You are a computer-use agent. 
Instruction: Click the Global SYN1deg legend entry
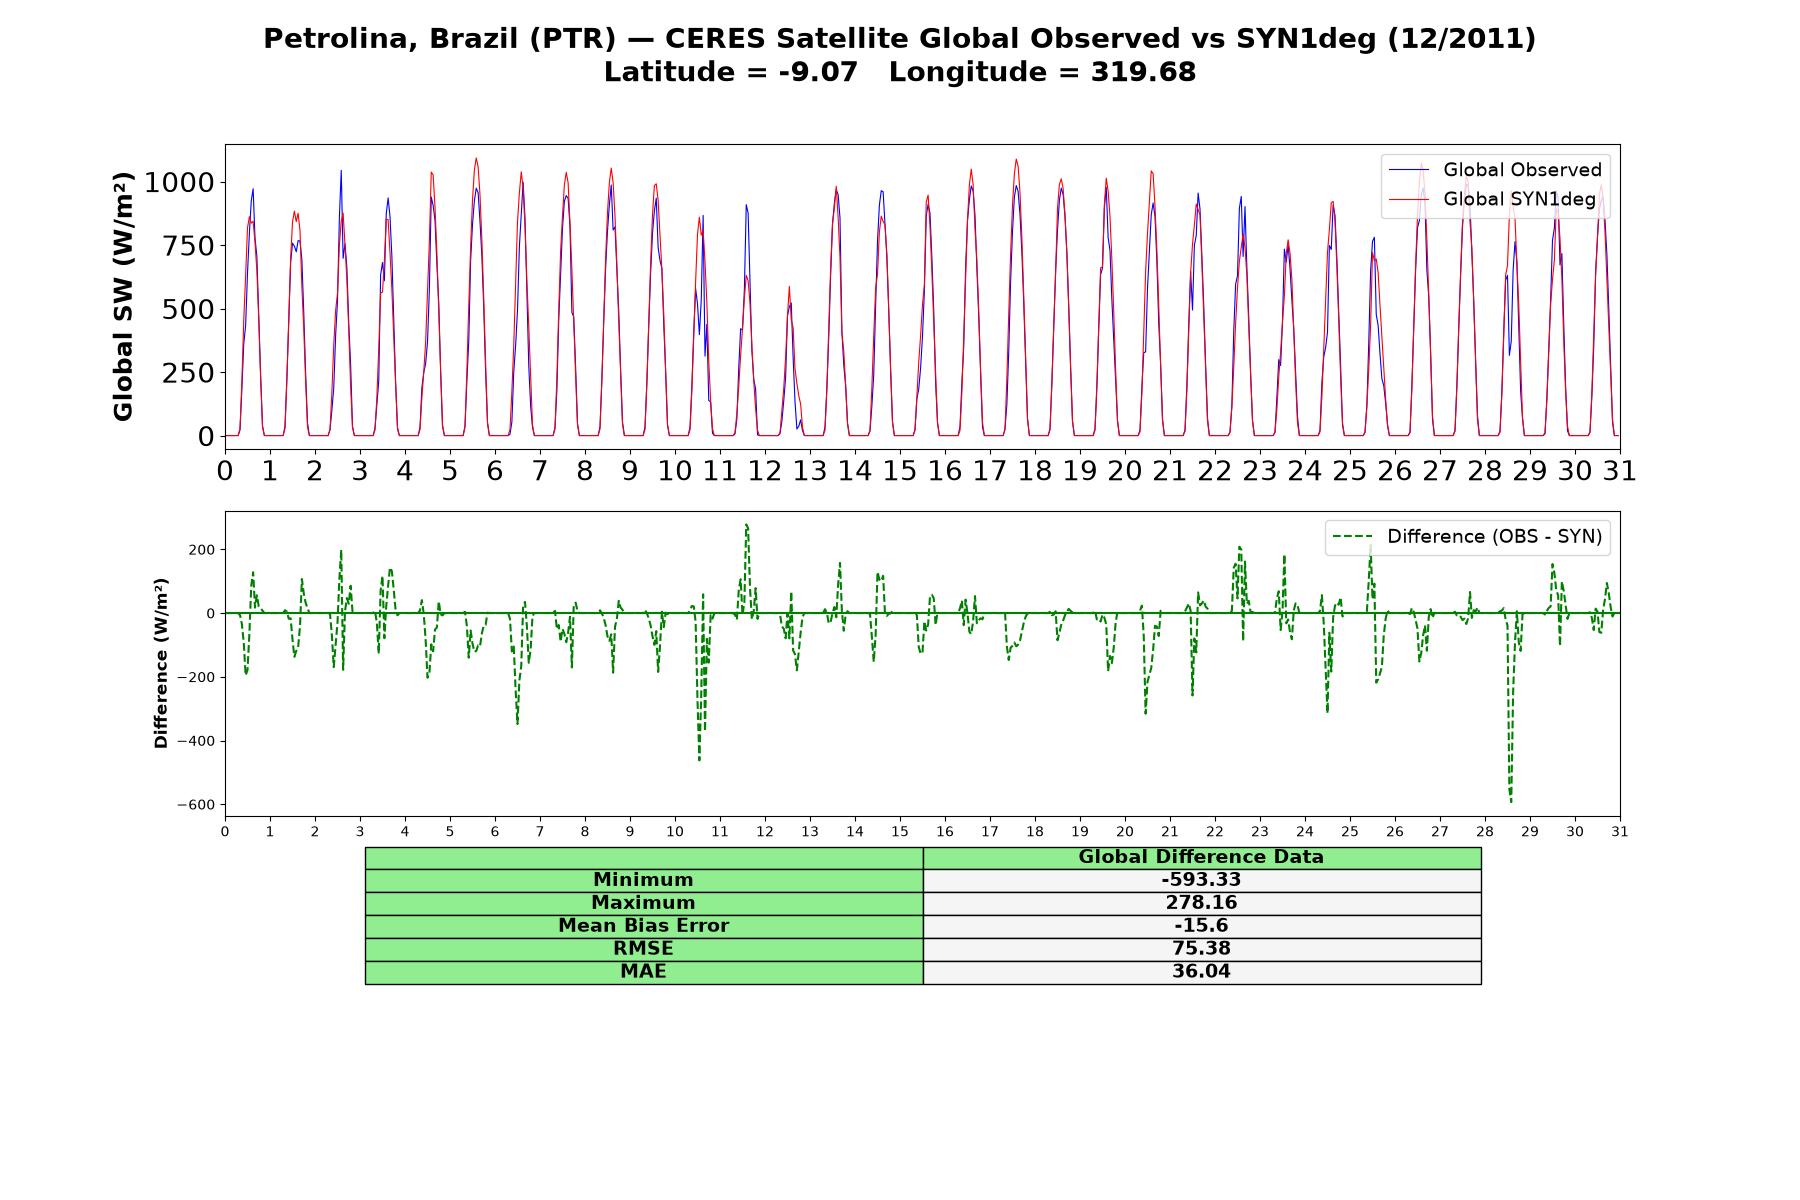pos(1492,199)
